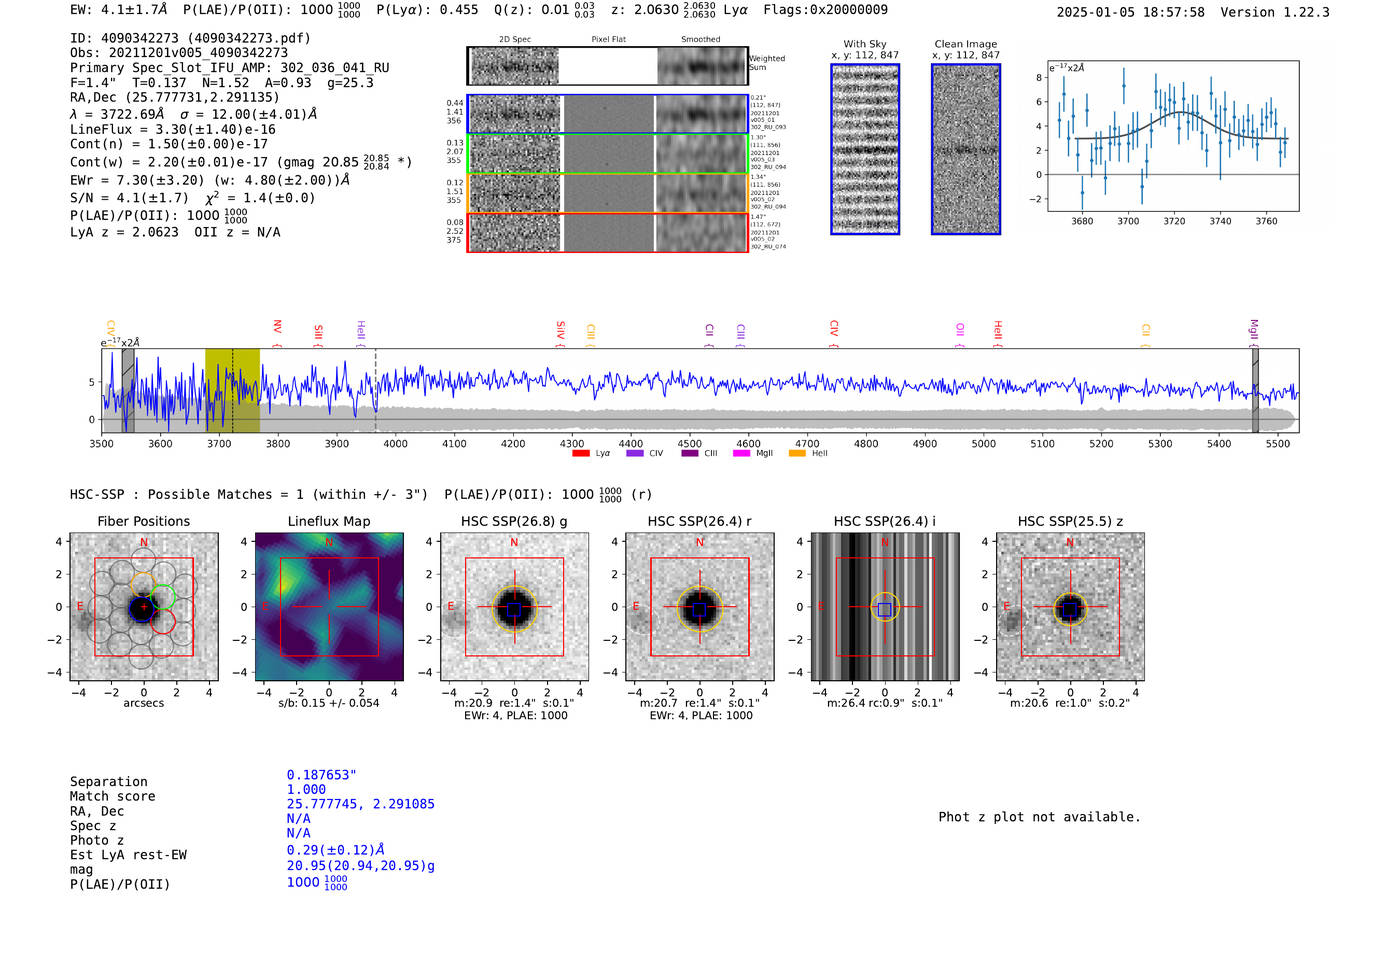Click the EW: 4.1±1.7Å header value

click(119, 9)
